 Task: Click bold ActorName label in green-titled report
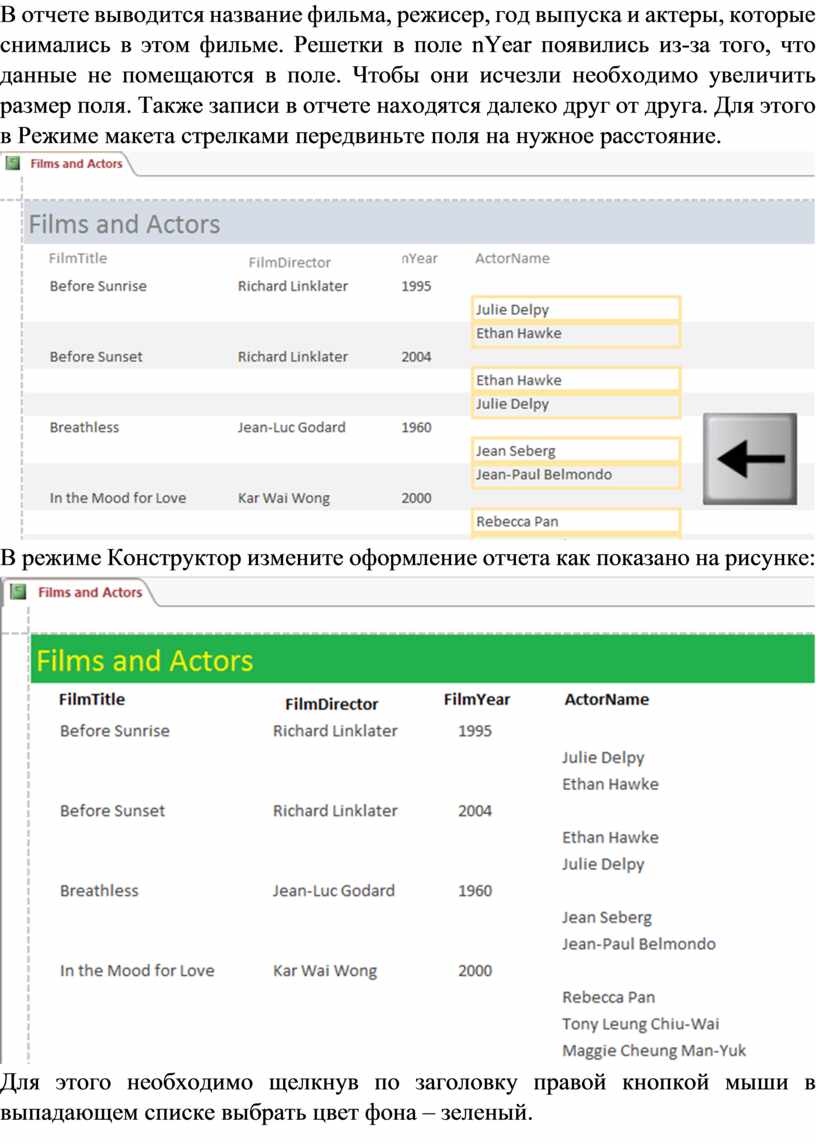(x=607, y=699)
